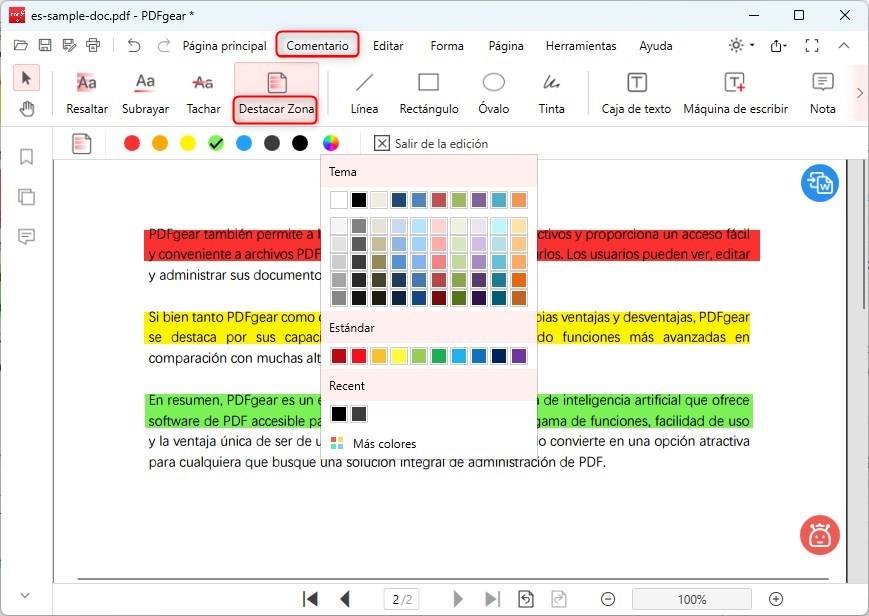Open the share dropdown
This screenshot has height=616, width=869.
[x=779, y=45]
